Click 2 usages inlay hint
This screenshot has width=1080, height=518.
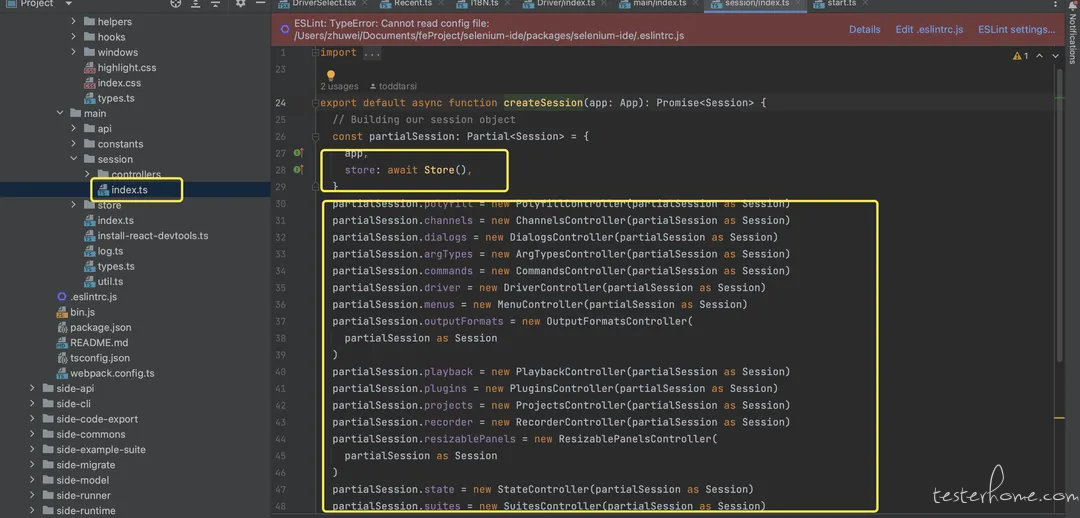340,86
